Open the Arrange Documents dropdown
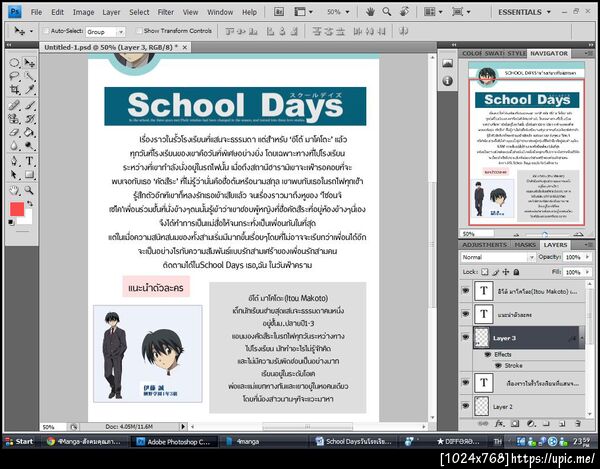600x469 pixels. point(433,12)
